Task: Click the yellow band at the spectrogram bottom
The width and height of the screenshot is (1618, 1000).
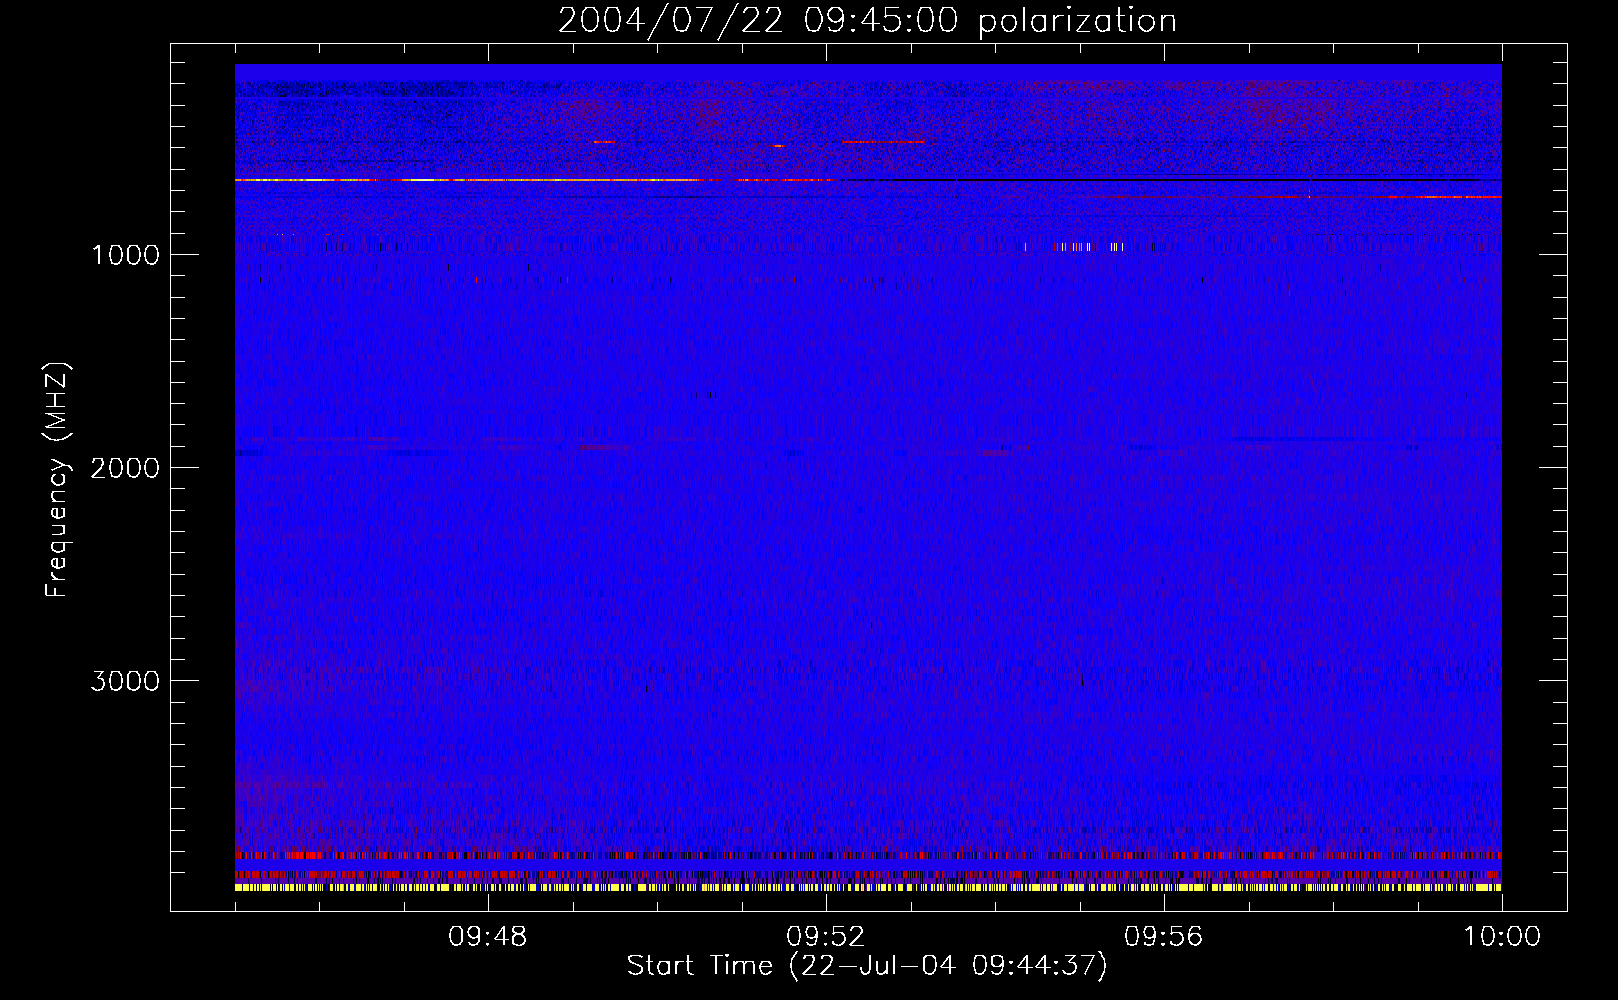Action: click(868, 887)
